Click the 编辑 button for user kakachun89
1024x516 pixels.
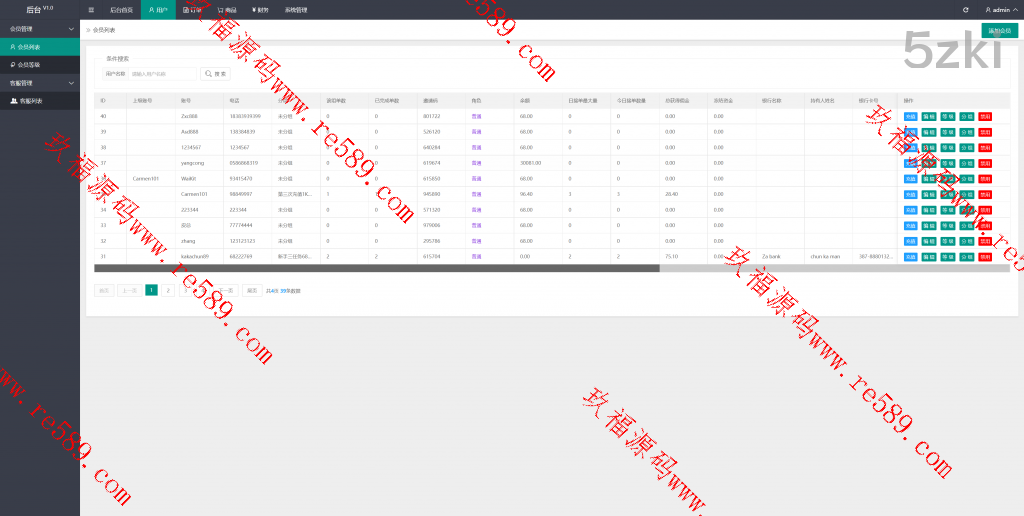pos(929,257)
